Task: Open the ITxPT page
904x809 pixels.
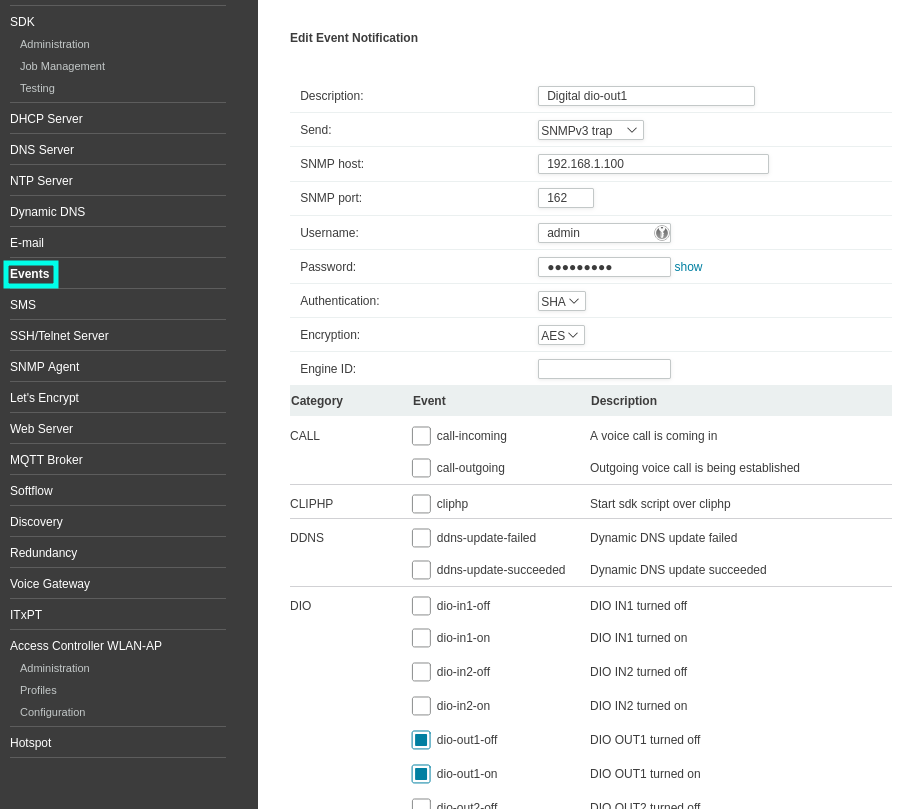Action: pos(26,615)
